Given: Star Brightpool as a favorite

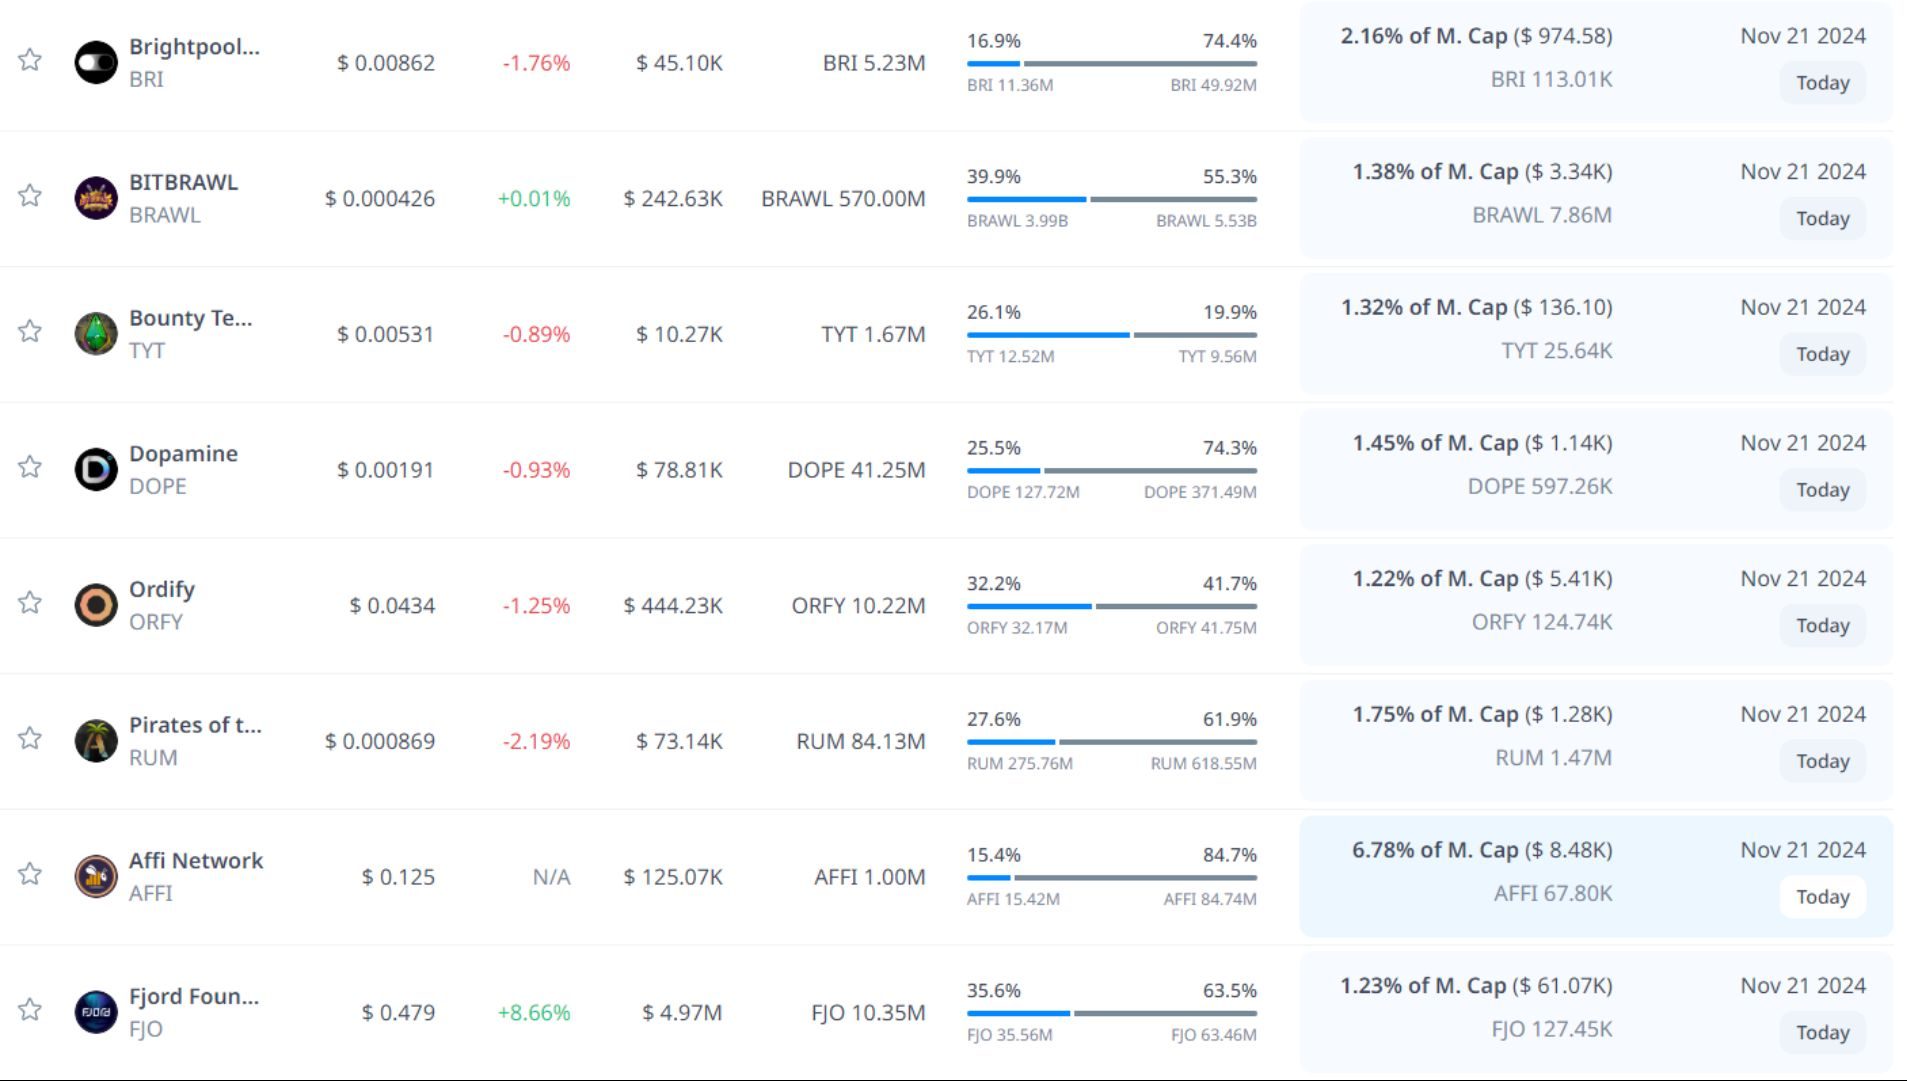Looking at the screenshot, I should click(30, 60).
